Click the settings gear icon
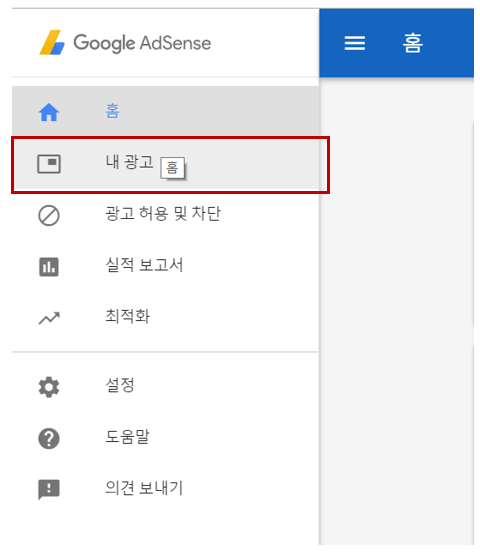Image resolution: width=480 pixels, height=553 pixels. (49, 387)
